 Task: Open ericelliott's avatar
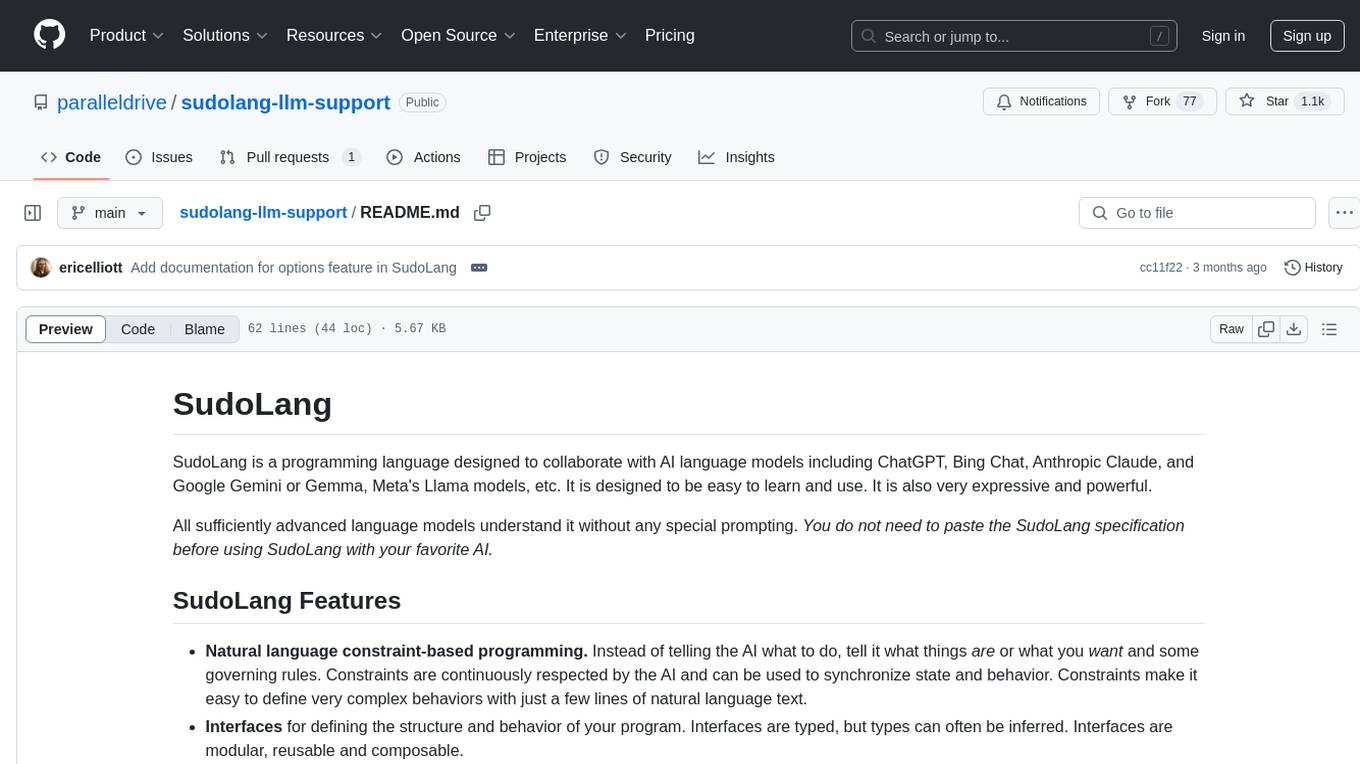pos(41,268)
